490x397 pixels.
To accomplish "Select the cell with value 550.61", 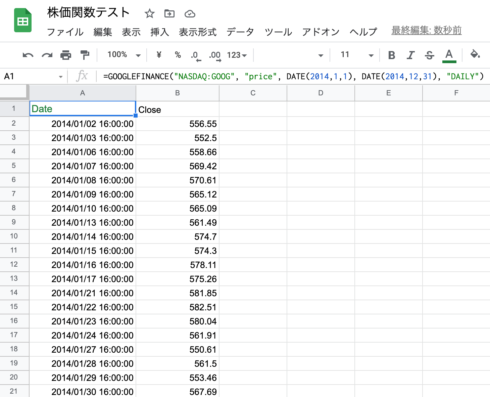I will point(177,349).
